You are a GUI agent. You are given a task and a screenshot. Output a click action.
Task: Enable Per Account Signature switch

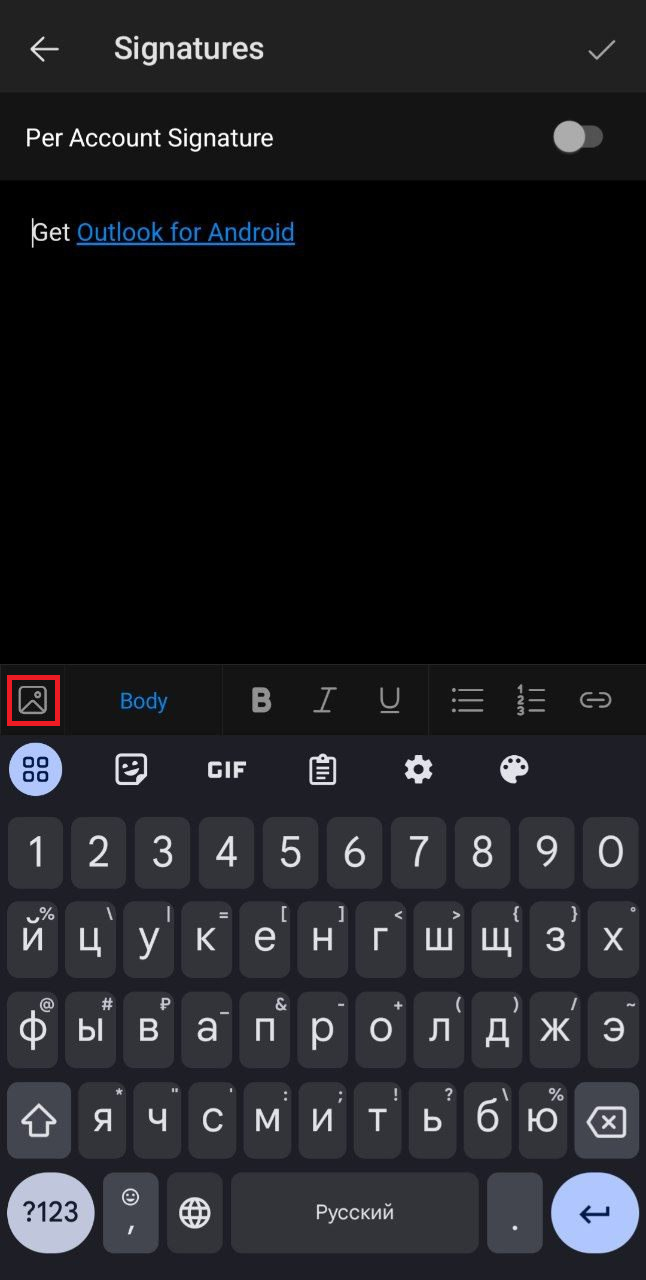click(x=579, y=137)
